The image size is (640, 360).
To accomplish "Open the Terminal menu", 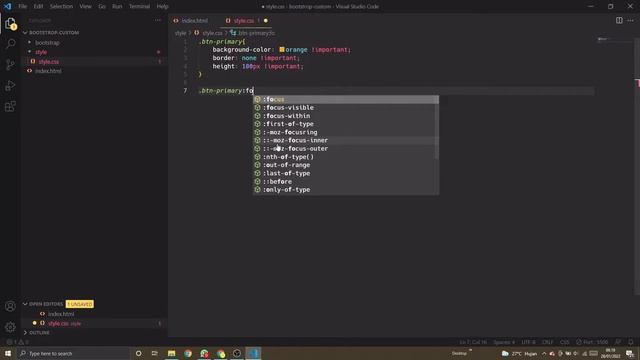I will click(x=139, y=7).
